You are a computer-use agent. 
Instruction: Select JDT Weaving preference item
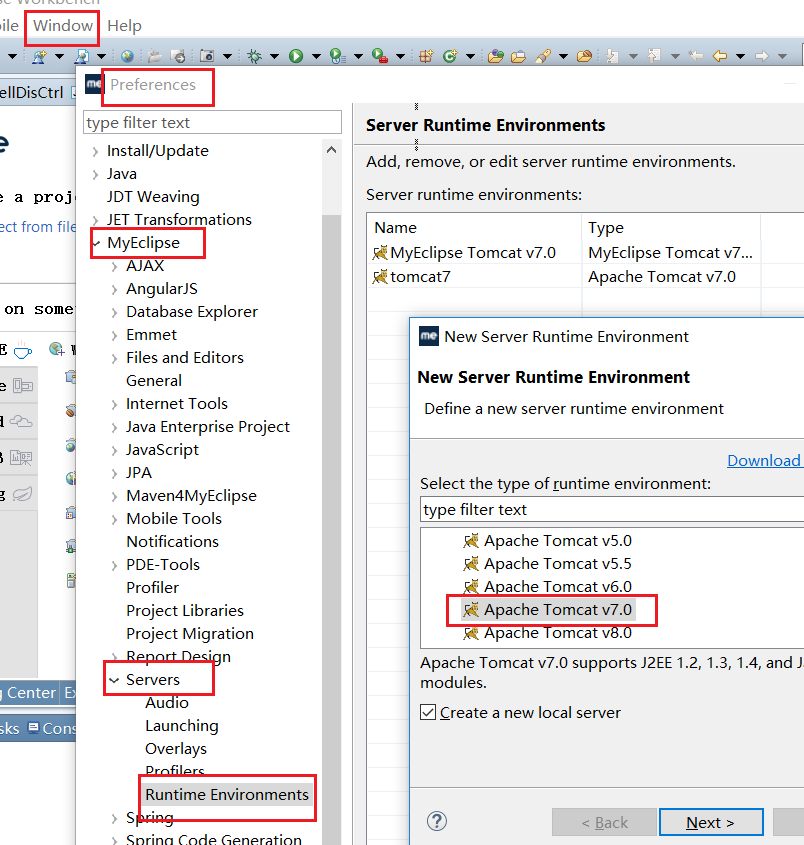pos(153,197)
